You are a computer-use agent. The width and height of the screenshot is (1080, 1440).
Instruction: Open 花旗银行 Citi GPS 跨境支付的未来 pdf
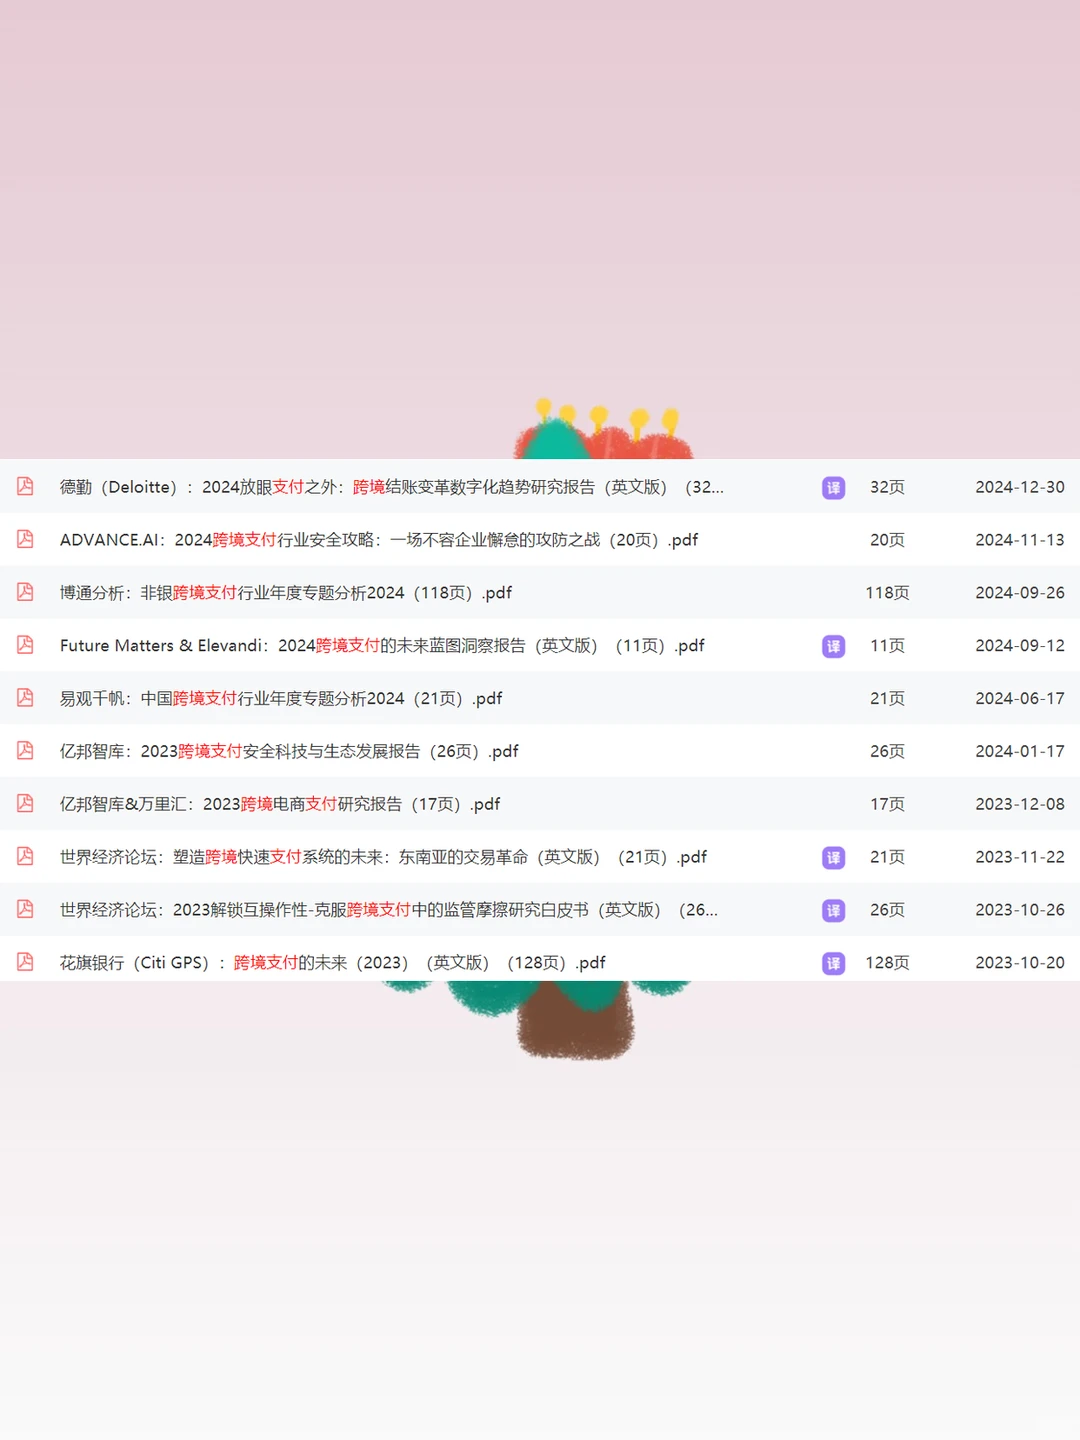click(333, 963)
